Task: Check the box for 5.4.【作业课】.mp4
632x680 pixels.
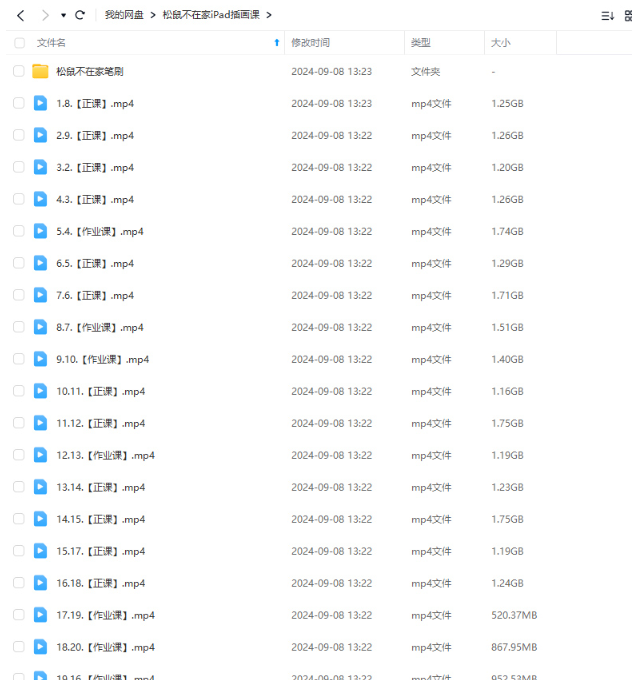Action: click(x=19, y=231)
